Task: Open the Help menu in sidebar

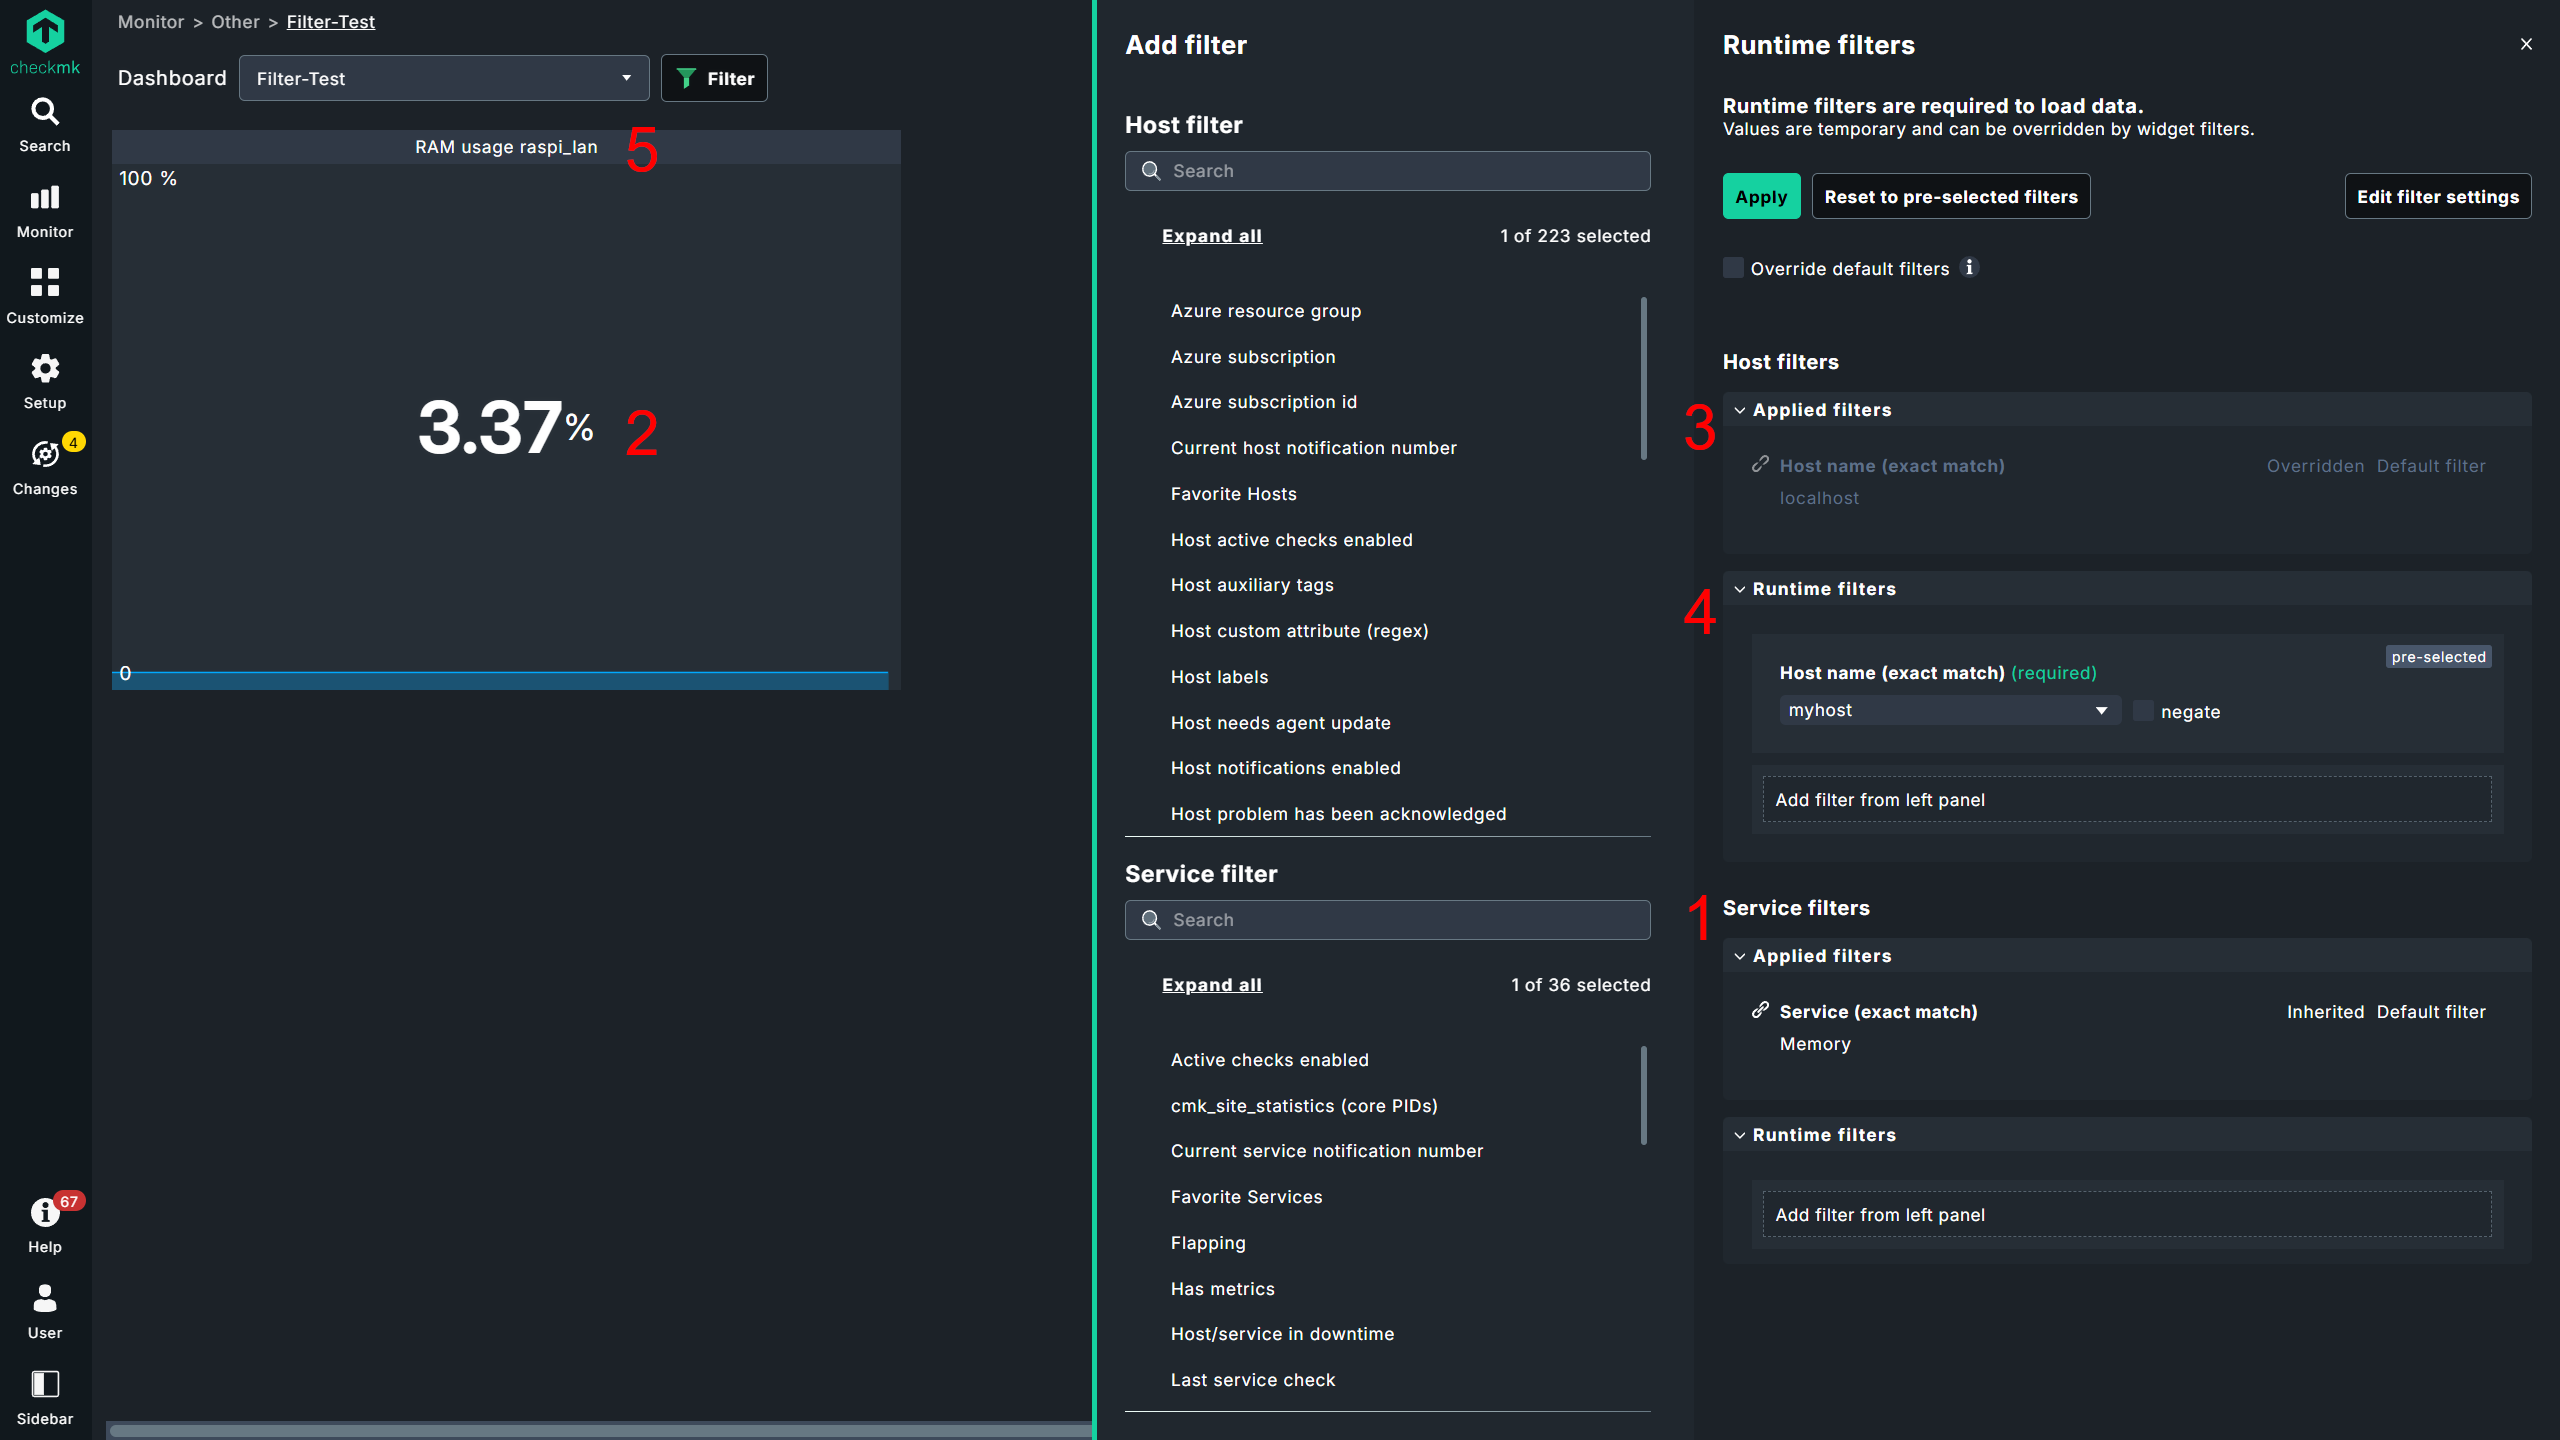Action: 44,1224
